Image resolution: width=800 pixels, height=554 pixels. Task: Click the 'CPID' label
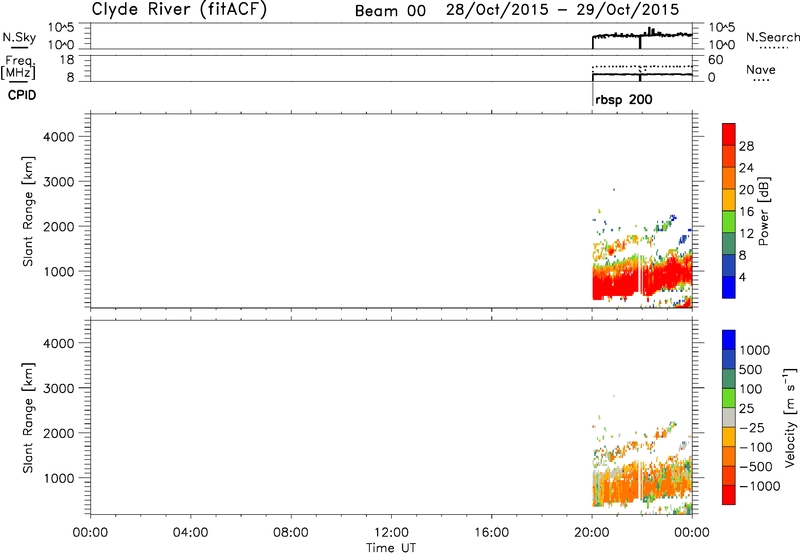tap(22, 95)
